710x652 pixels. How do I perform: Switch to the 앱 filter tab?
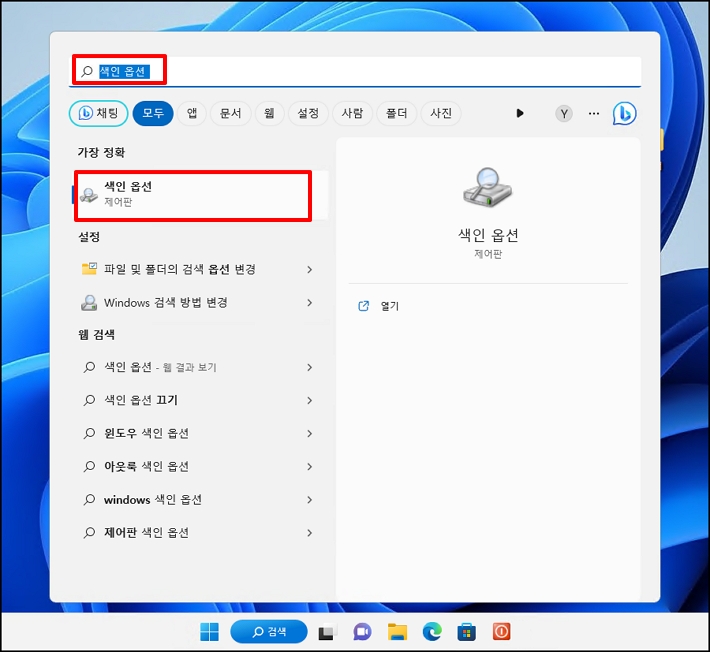pos(192,113)
